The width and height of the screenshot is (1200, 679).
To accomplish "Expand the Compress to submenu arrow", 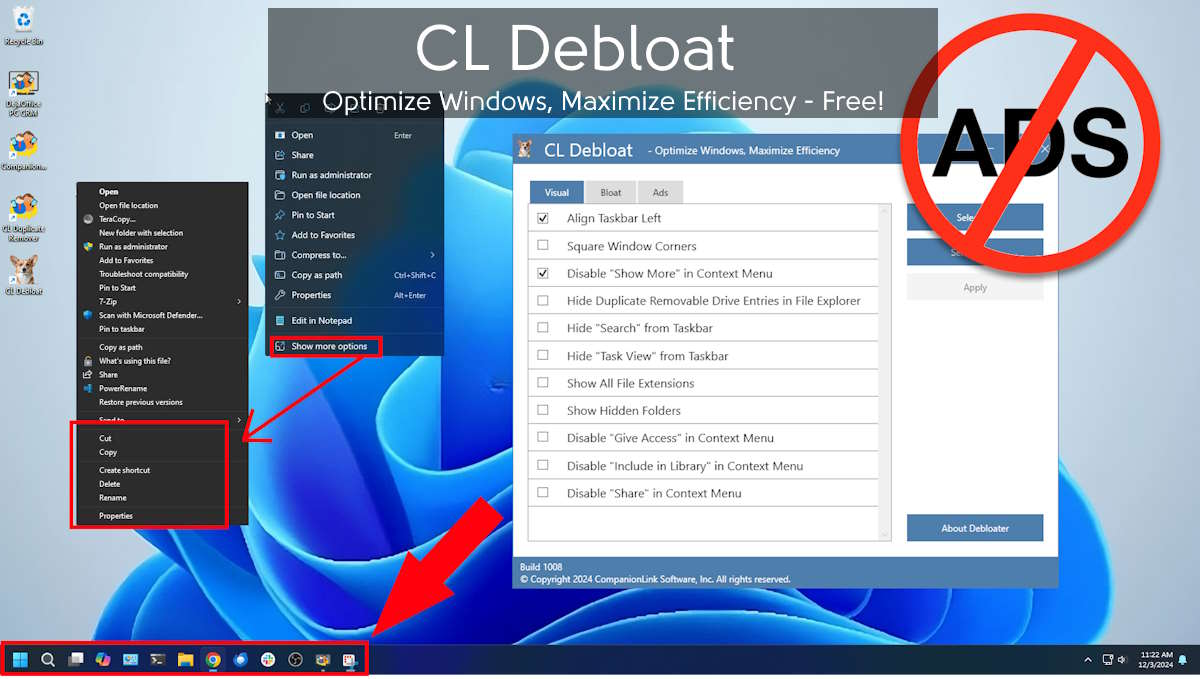I will tap(432, 255).
